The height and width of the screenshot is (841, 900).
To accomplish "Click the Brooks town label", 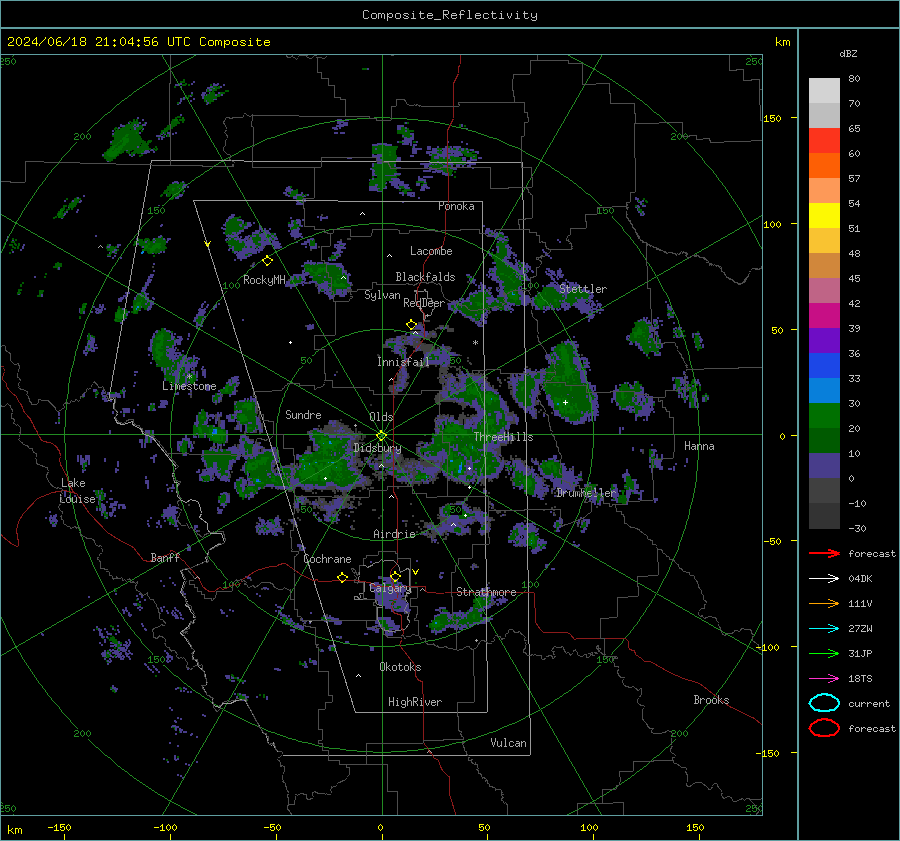I will point(711,700).
